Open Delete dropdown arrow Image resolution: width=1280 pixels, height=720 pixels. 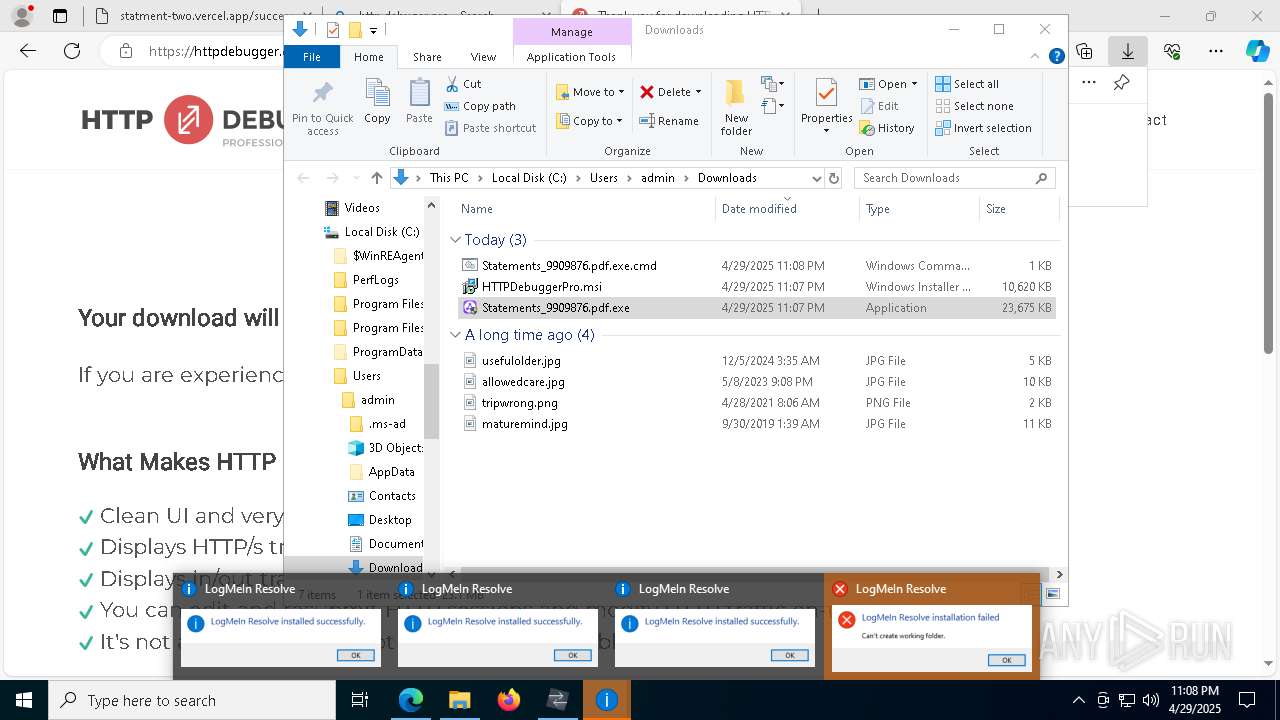click(698, 92)
